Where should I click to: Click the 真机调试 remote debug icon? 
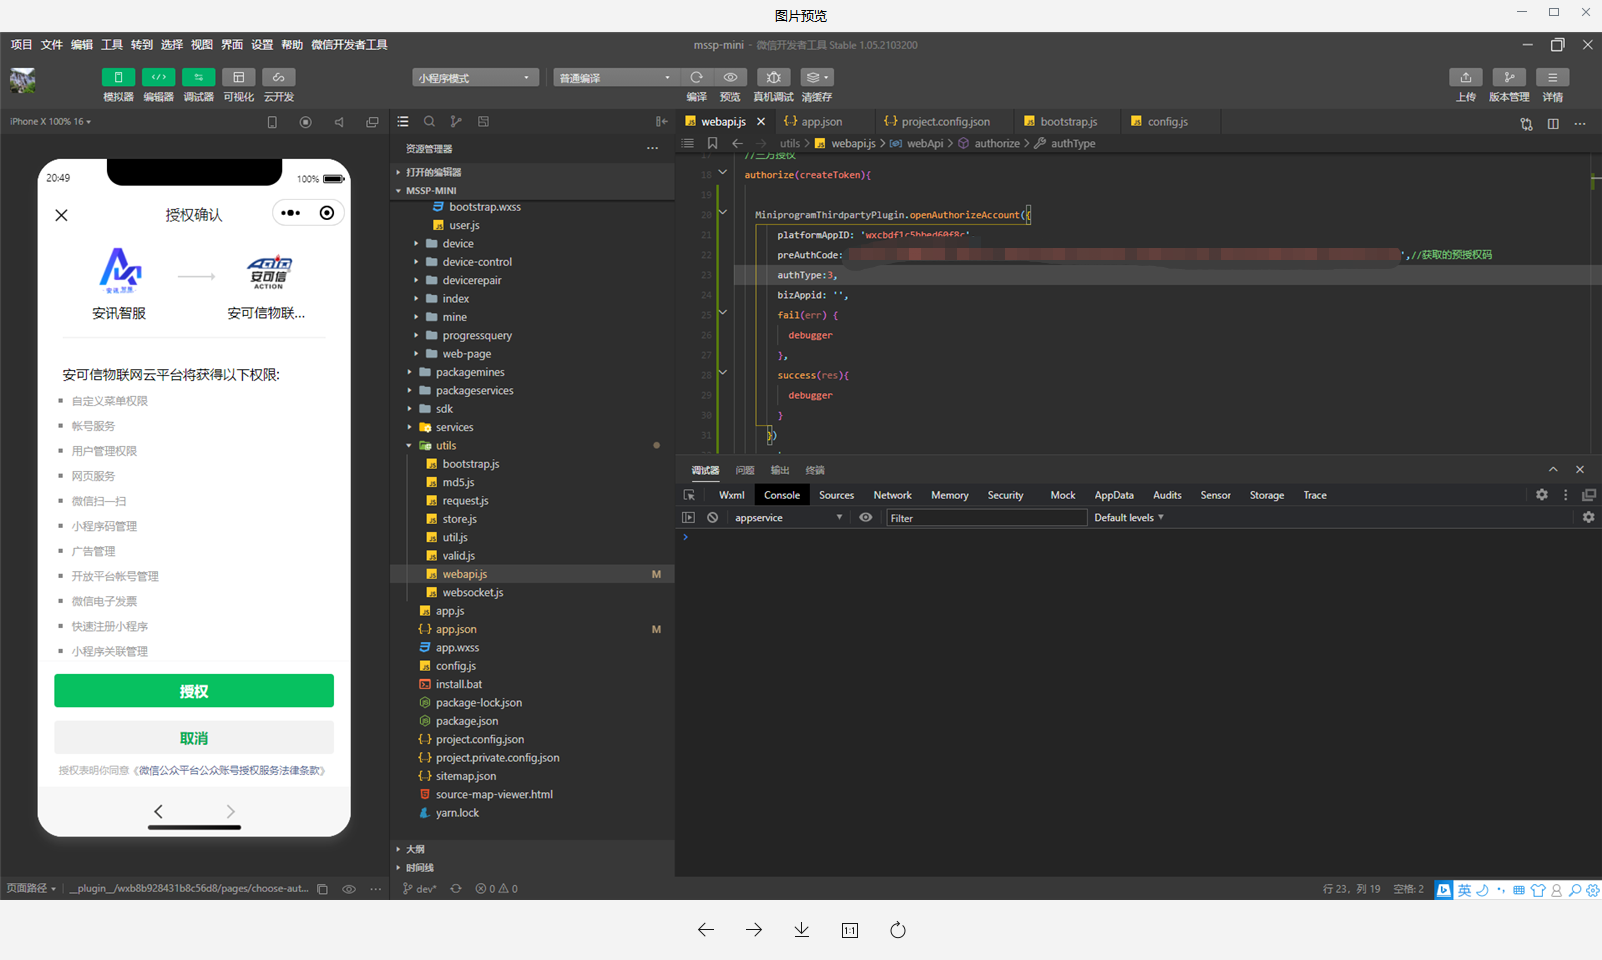click(773, 77)
